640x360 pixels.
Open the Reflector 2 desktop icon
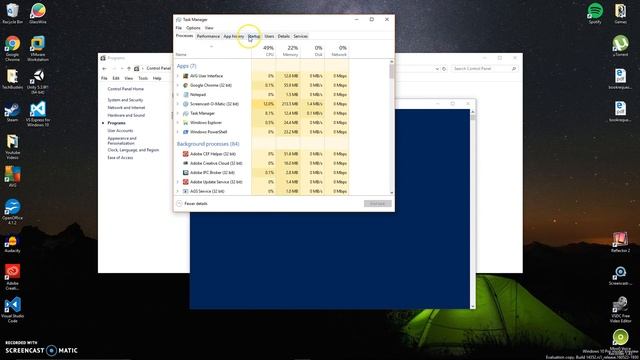pos(620,242)
